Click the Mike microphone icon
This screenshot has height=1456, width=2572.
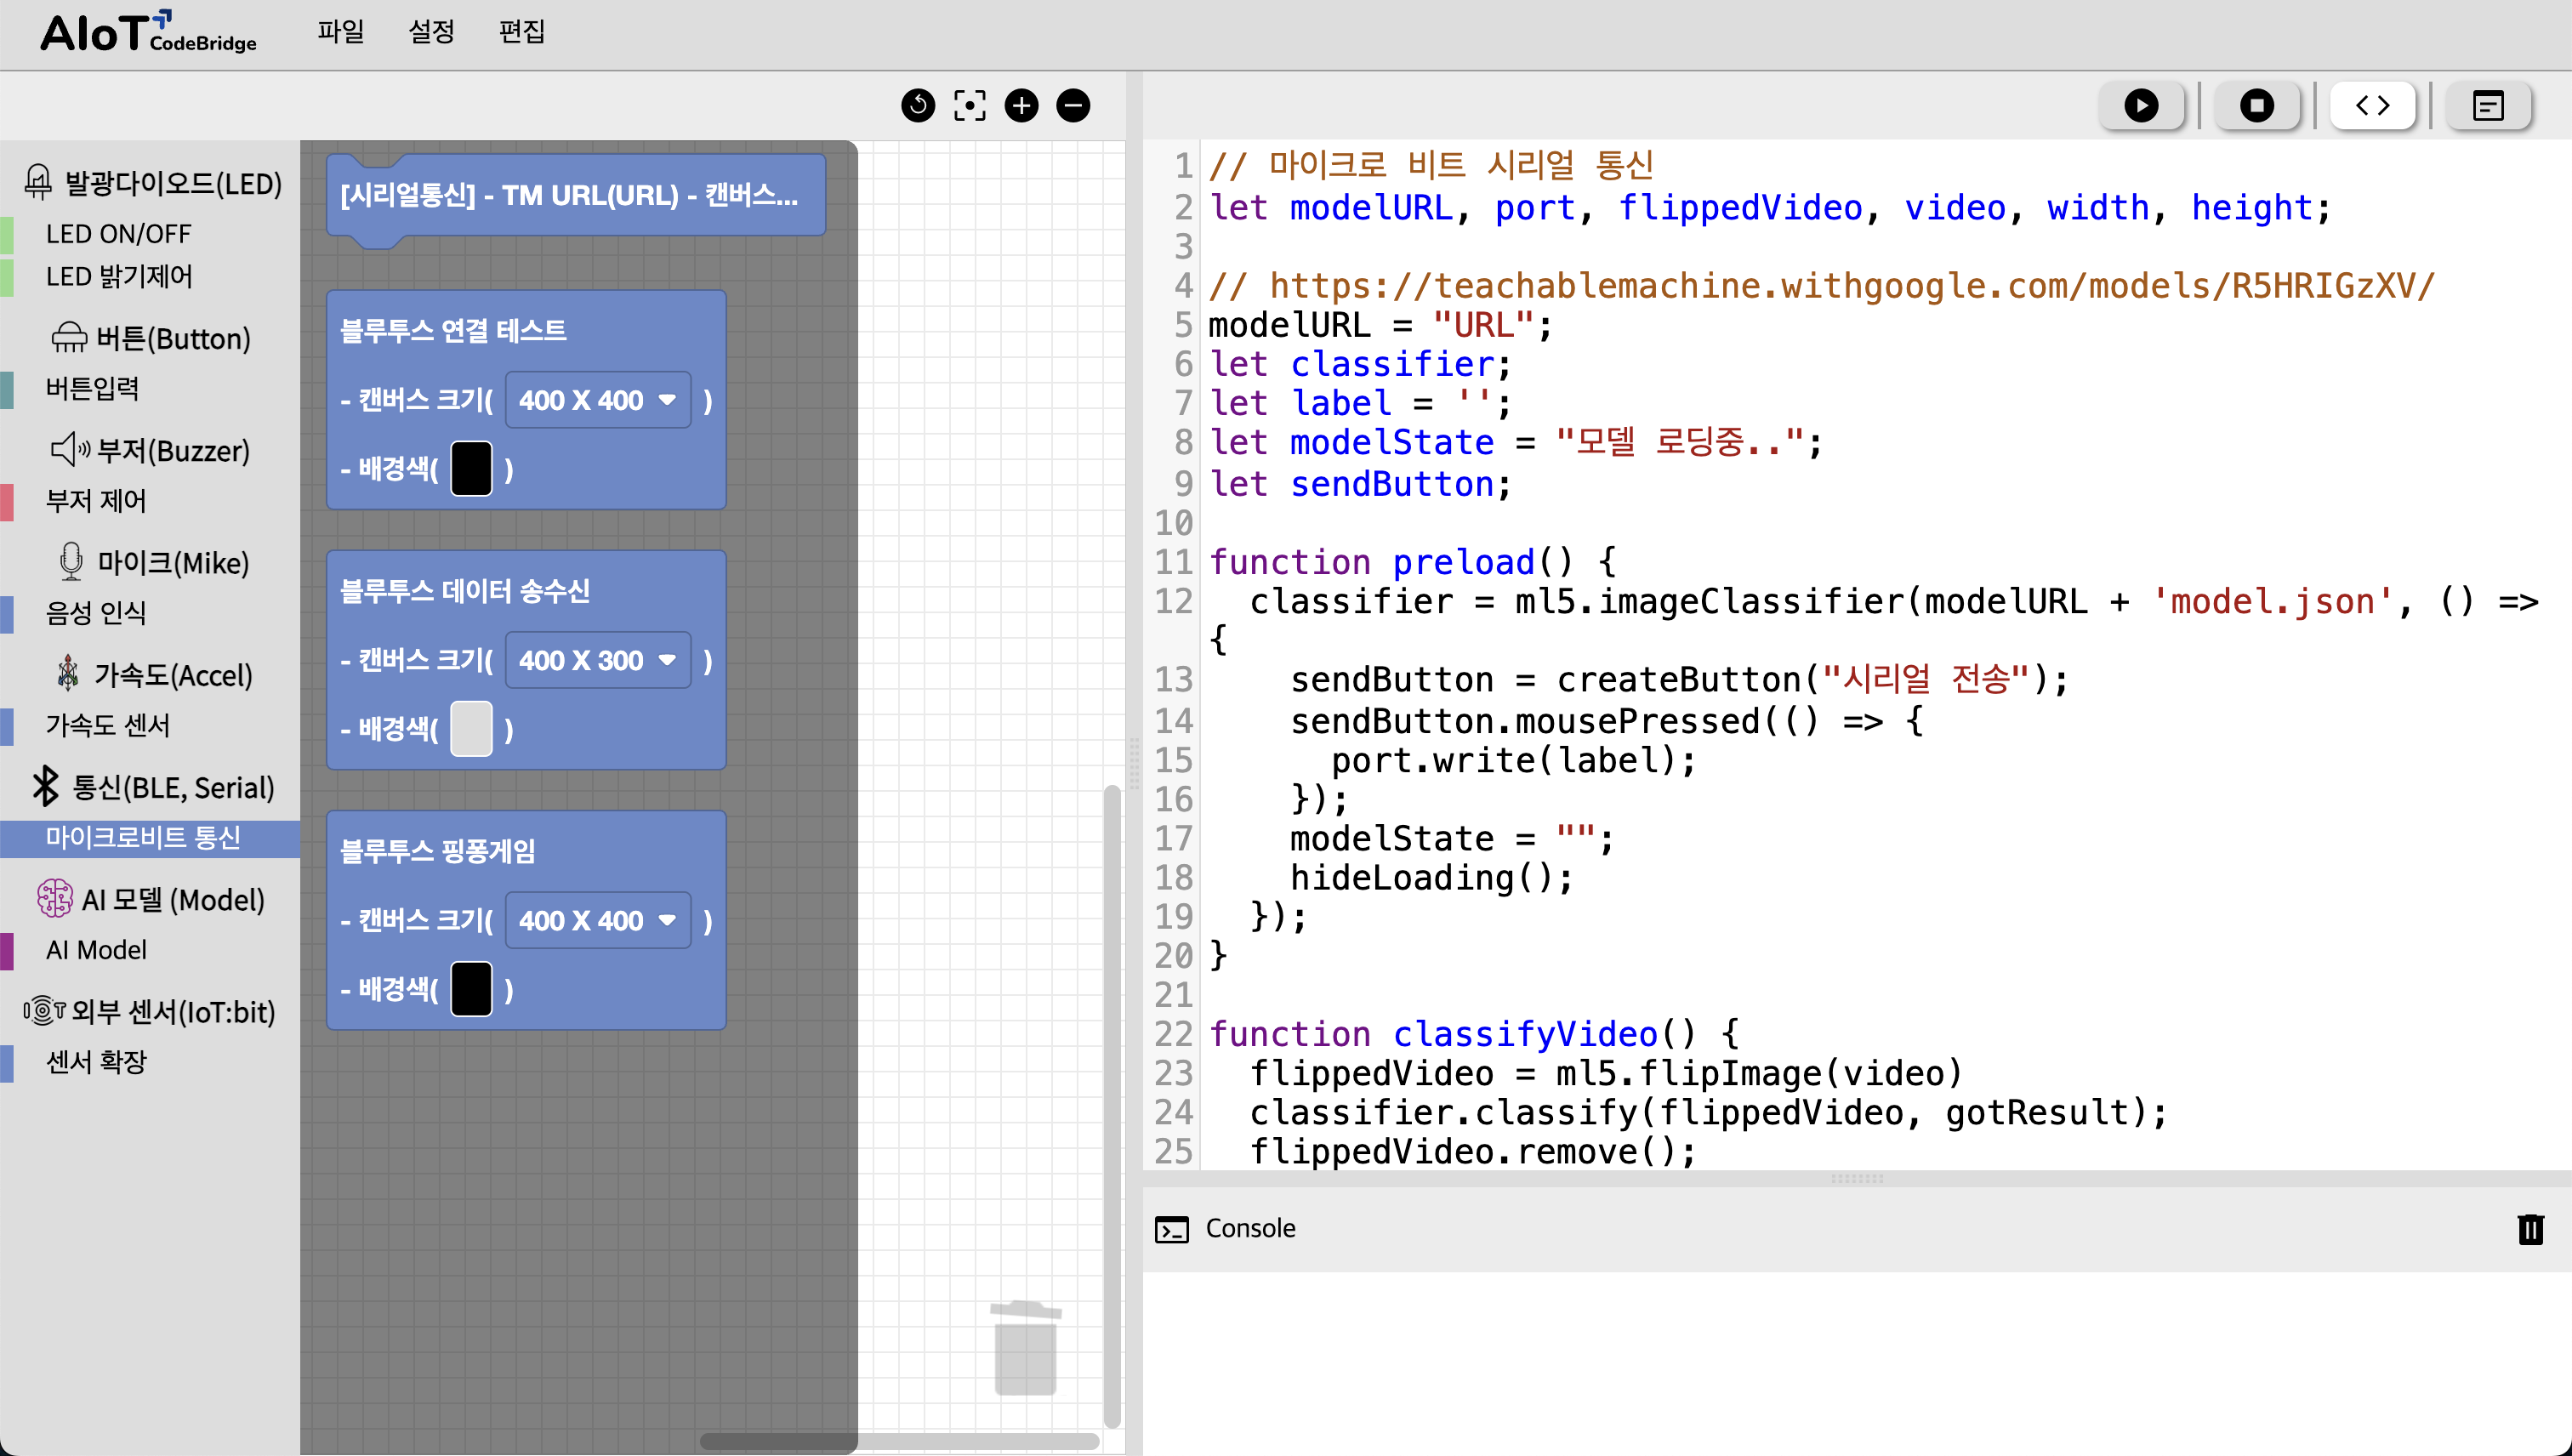pyautogui.click(x=71, y=562)
